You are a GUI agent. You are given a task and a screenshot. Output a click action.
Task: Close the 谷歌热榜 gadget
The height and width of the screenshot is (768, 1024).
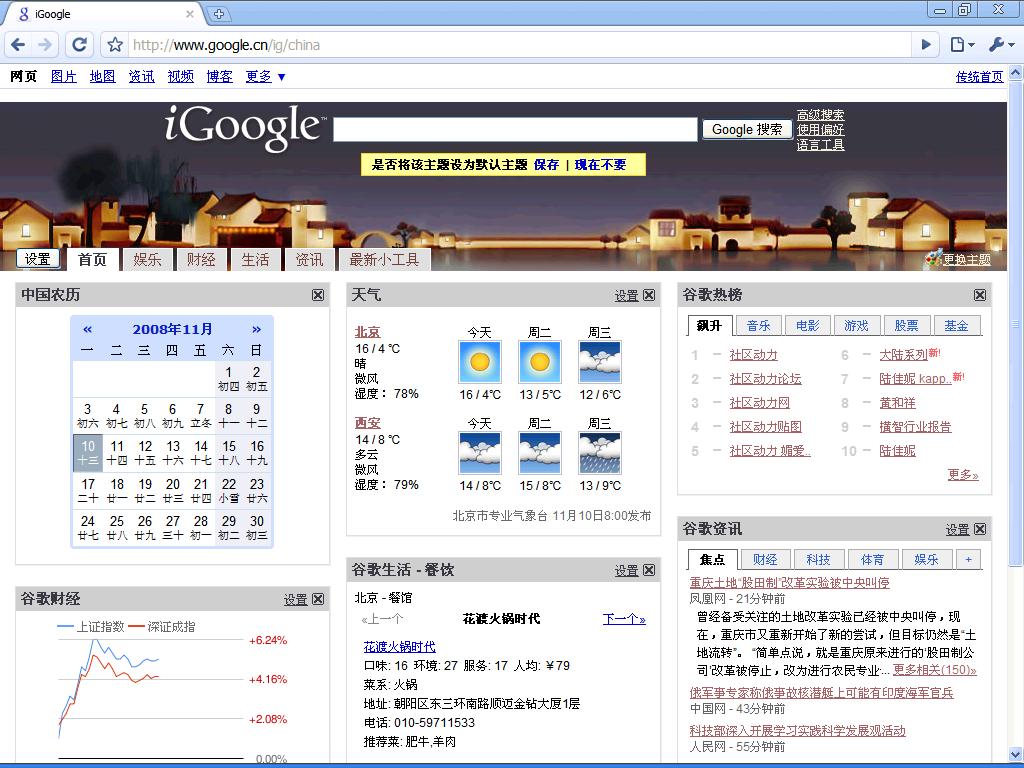click(980, 295)
